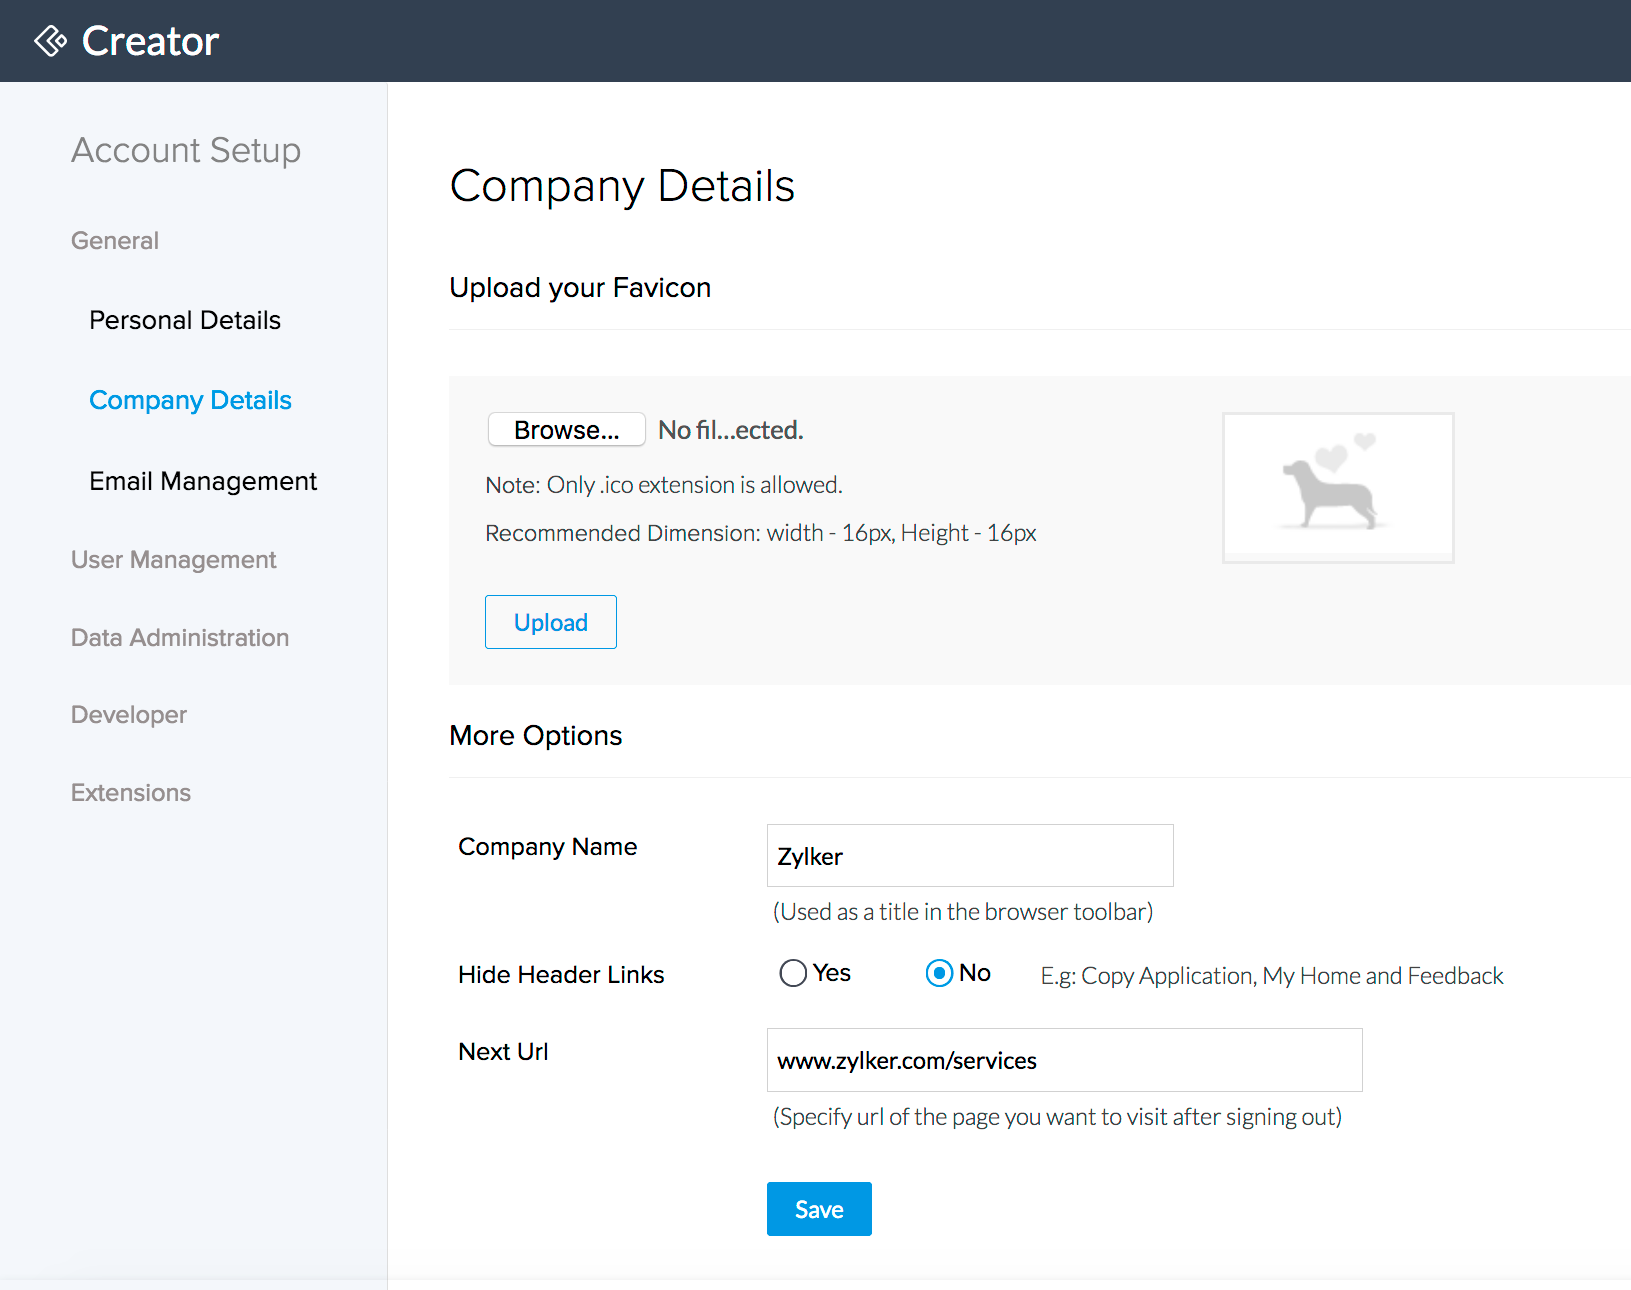Click the 'Recommended Dimension' note text

[761, 533]
